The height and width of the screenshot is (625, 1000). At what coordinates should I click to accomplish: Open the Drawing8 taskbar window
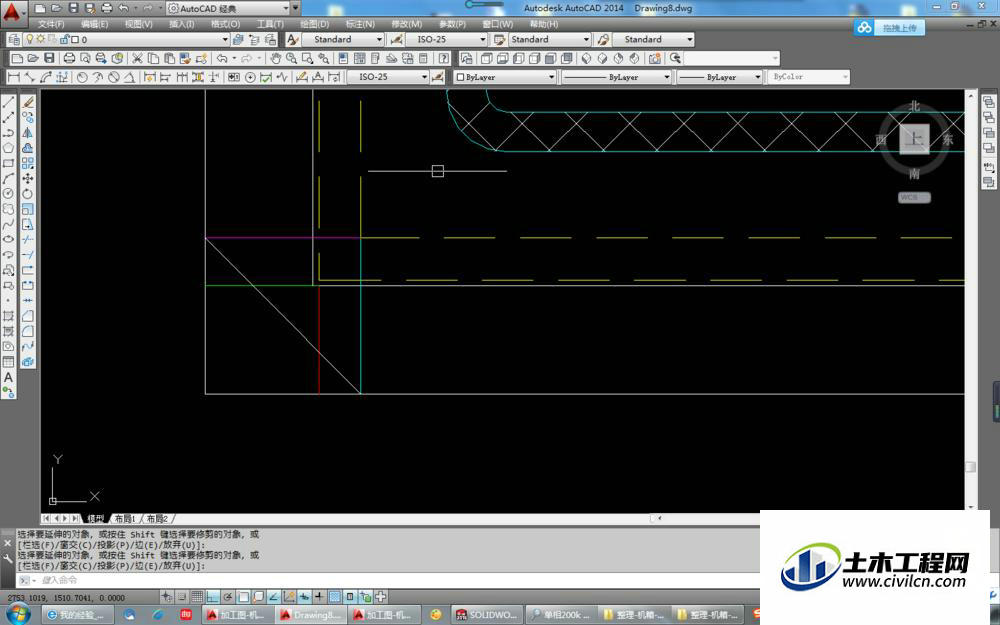pyautogui.click(x=311, y=615)
